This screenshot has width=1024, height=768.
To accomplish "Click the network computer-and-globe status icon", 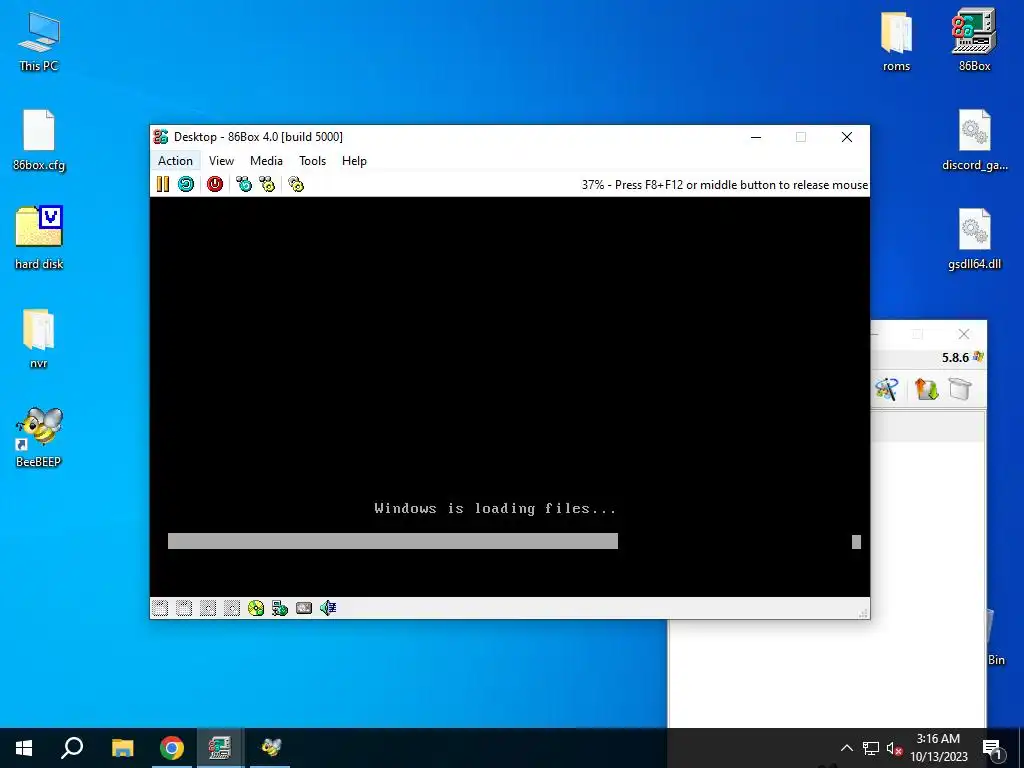I will [x=280, y=608].
